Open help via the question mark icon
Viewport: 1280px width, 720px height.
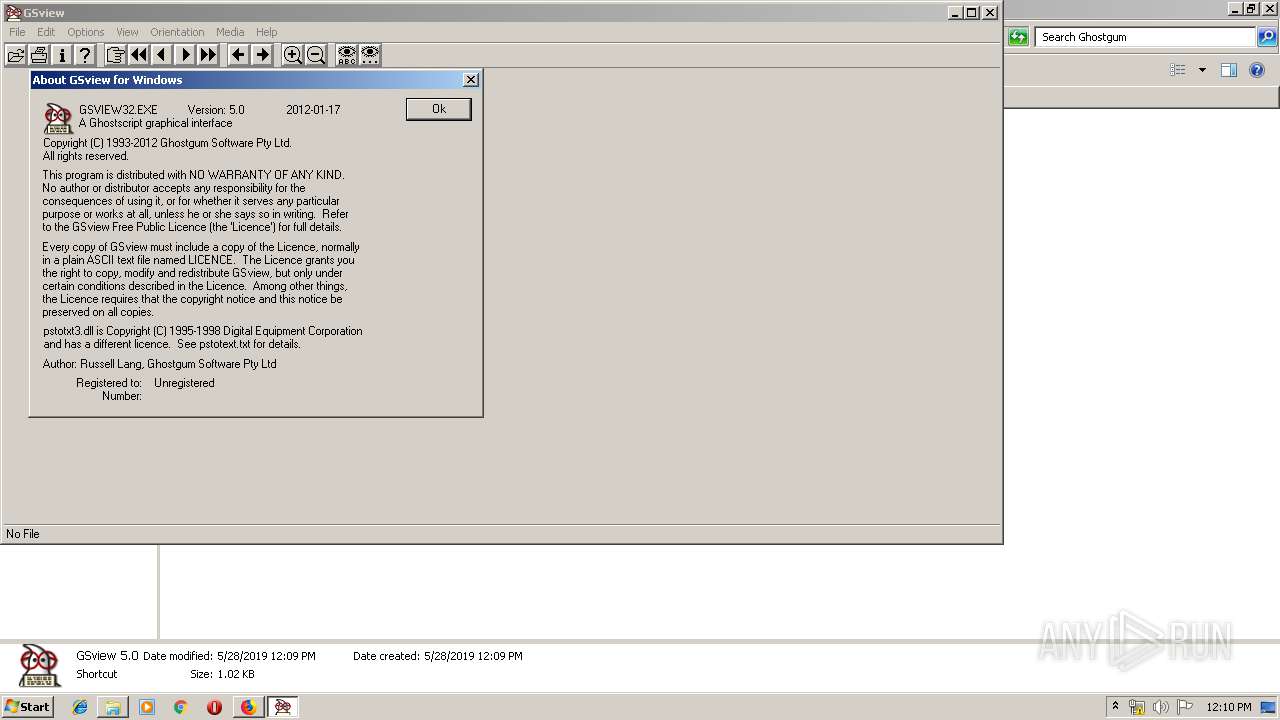point(85,55)
